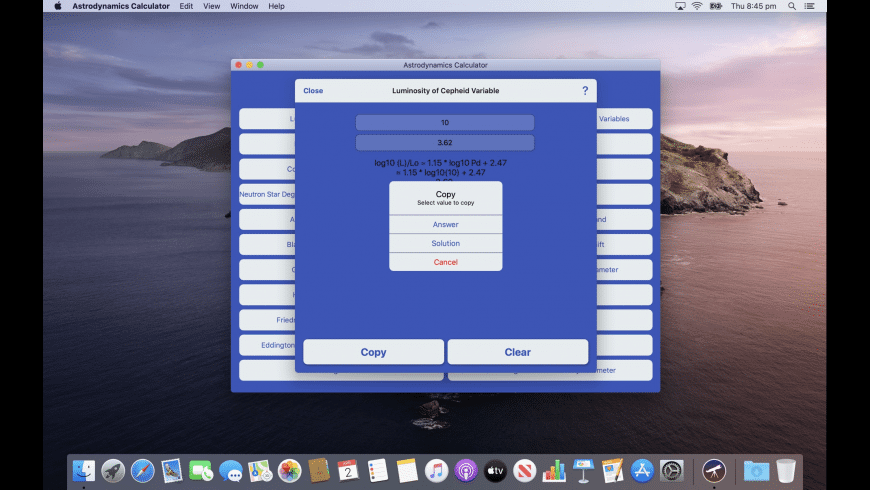Launch Launchpad rocket icon in dock
The width and height of the screenshot is (870, 490).
113,471
